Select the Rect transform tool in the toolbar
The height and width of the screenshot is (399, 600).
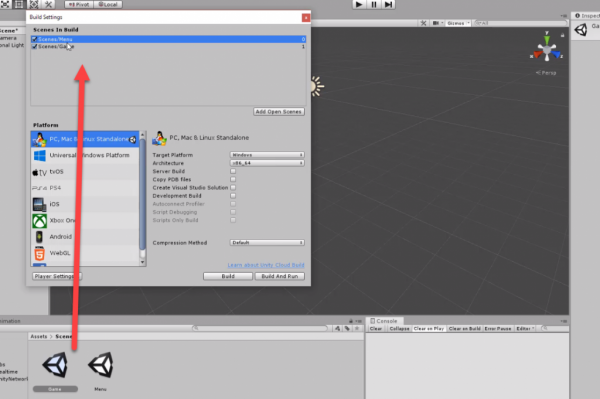tap(19, 4)
